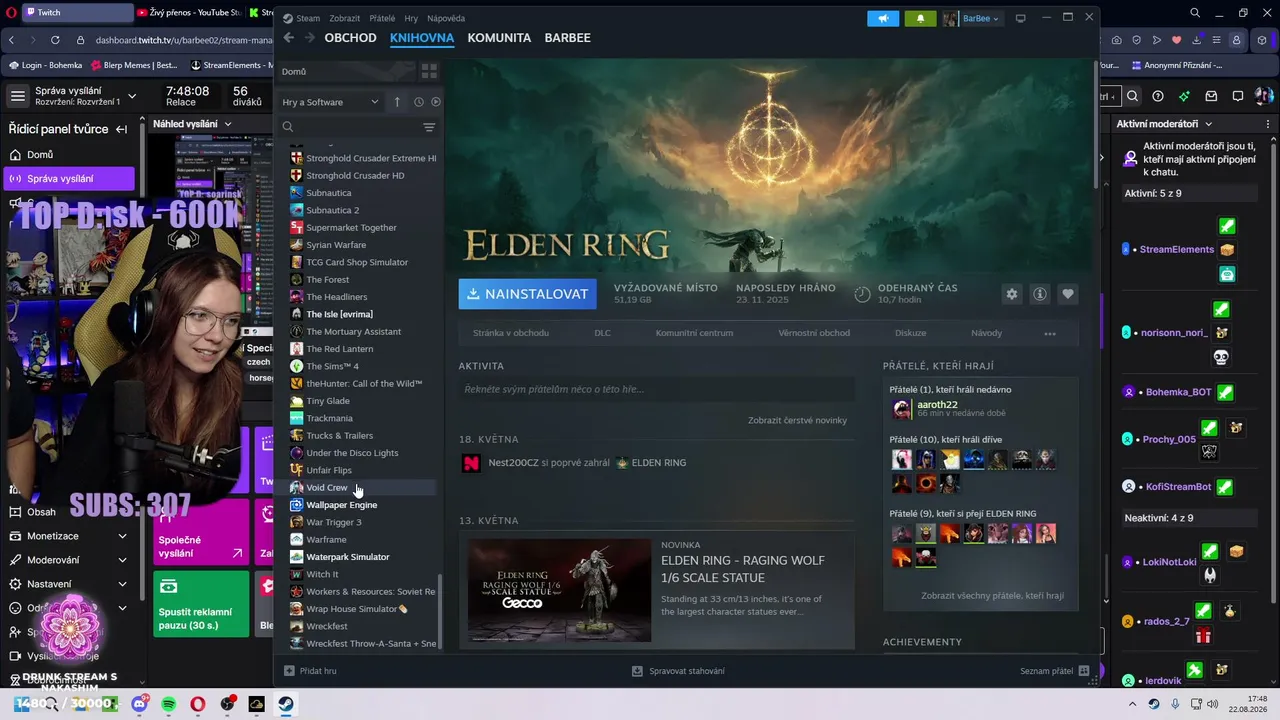Click Zobrazit čerstvé novinky link
The width and height of the screenshot is (1280, 720).
point(797,420)
